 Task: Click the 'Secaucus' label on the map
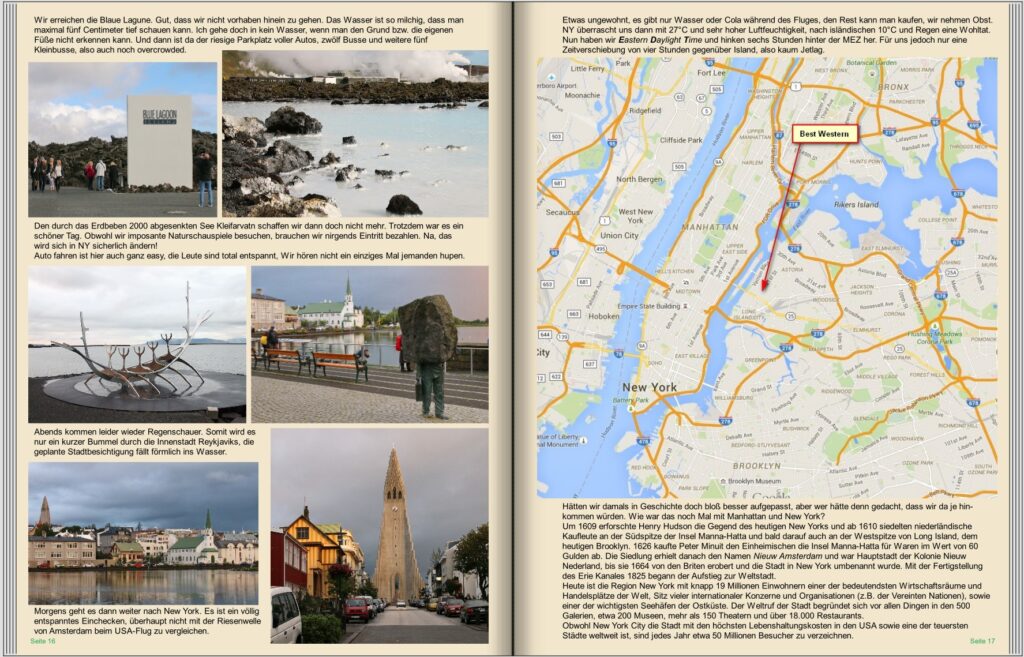coord(562,212)
